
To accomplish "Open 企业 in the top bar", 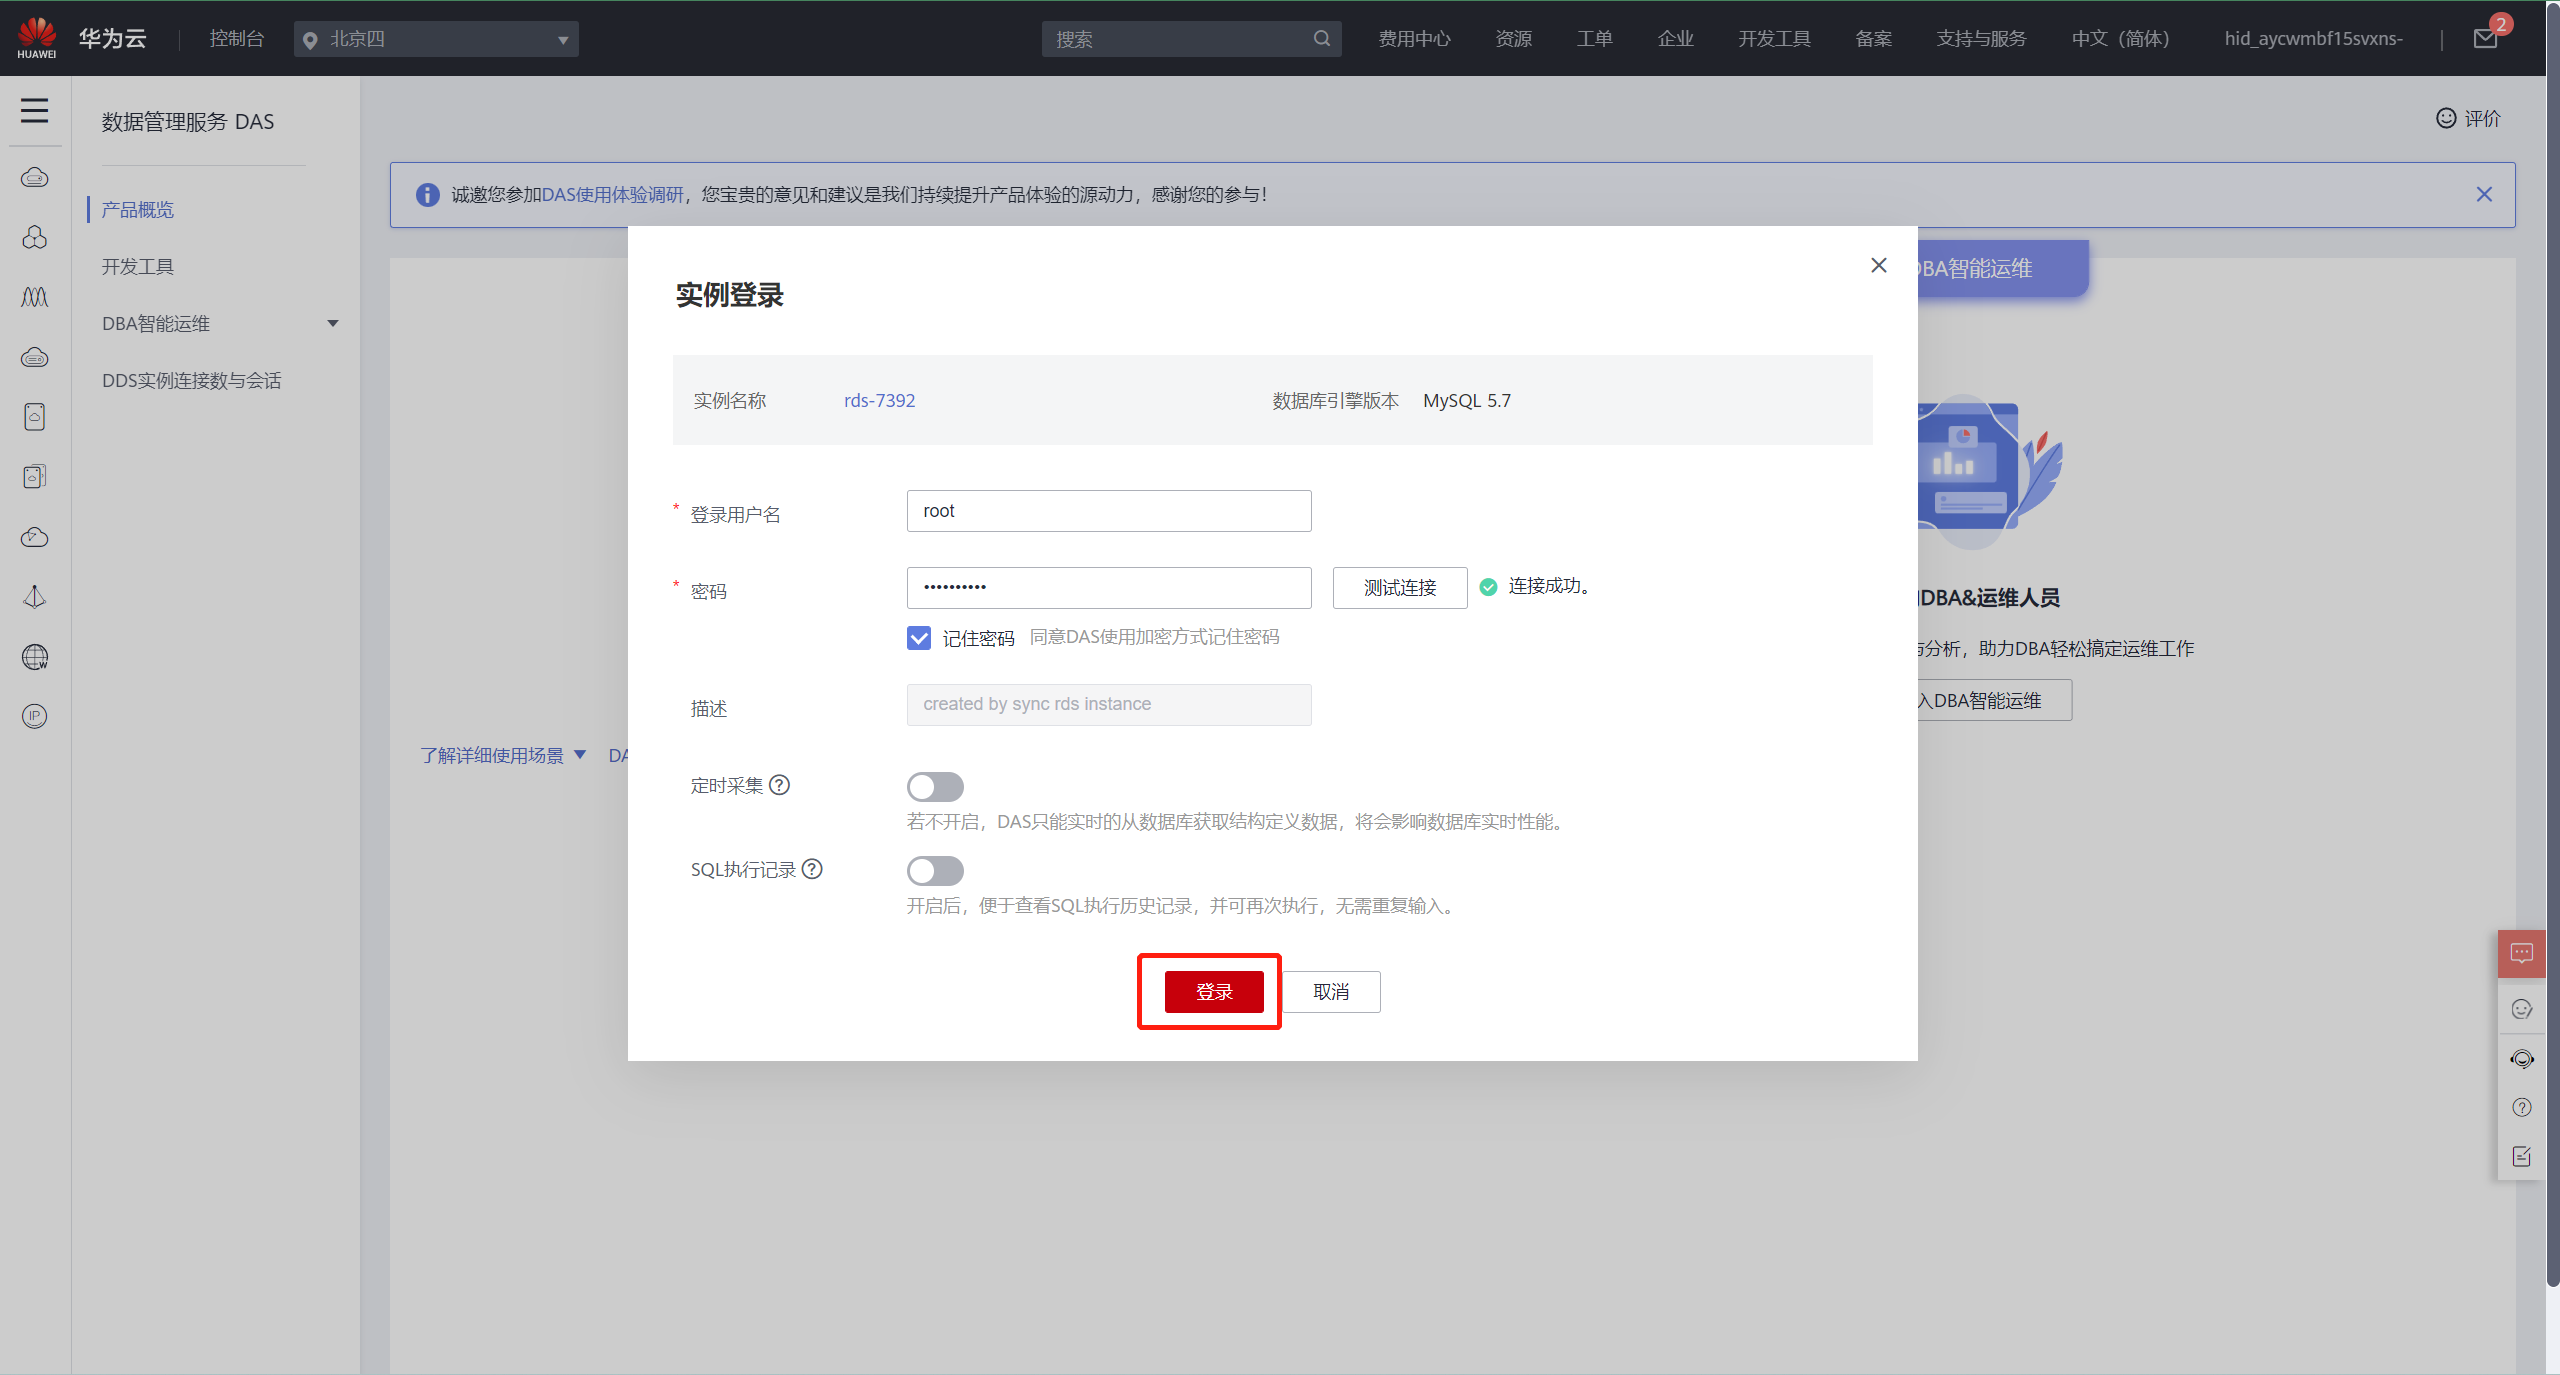I will [1676, 39].
